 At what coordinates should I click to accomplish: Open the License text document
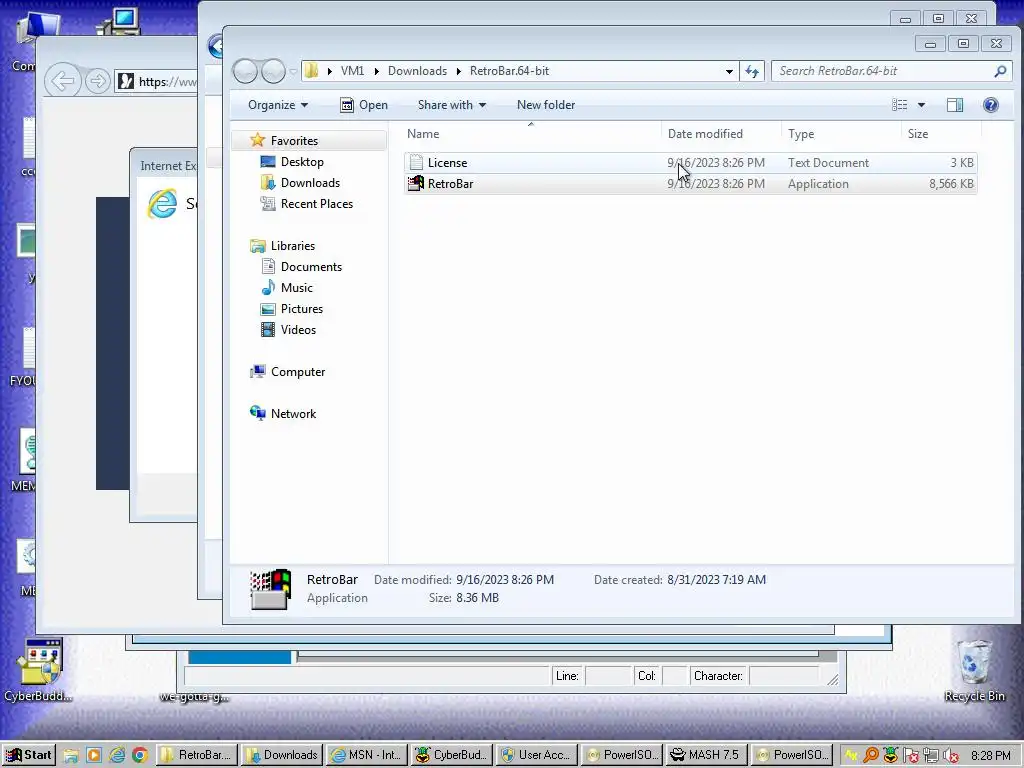click(690, 163)
